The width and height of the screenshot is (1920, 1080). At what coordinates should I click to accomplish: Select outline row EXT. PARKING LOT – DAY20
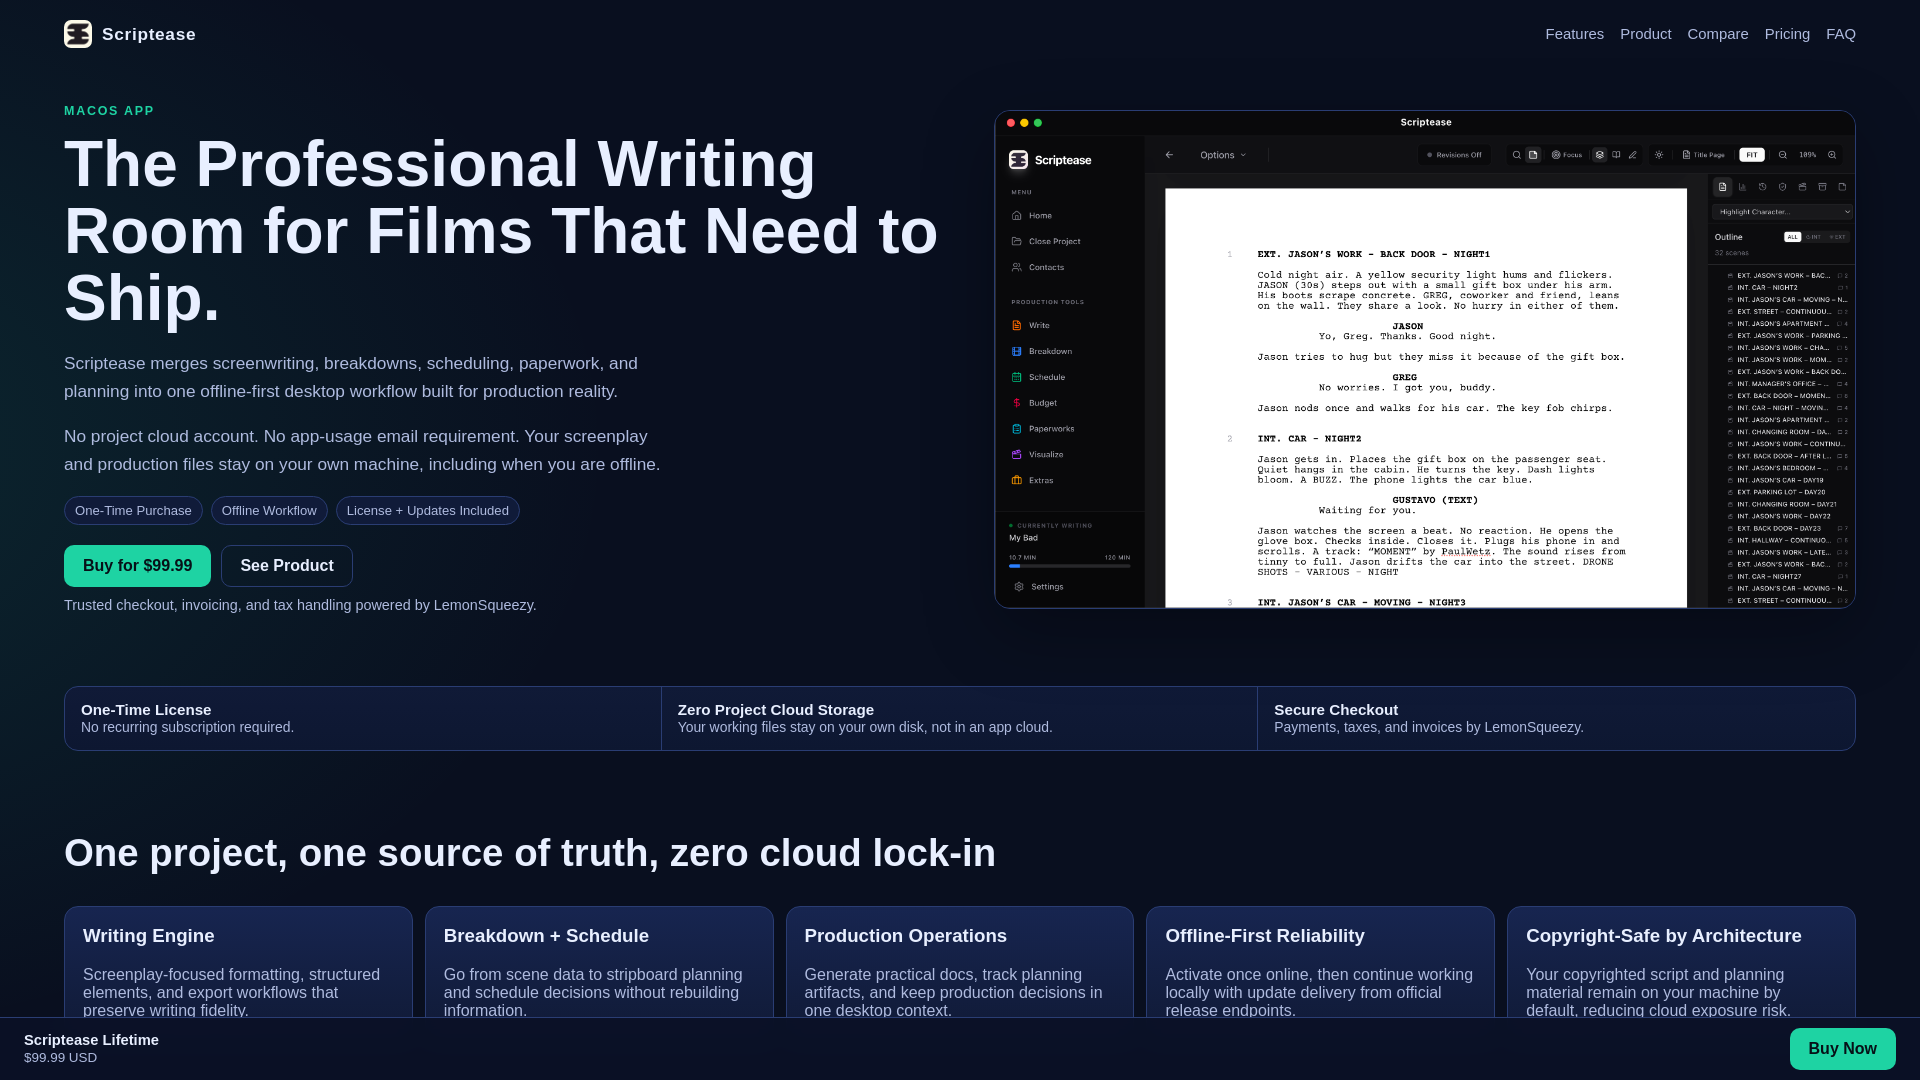pos(1787,492)
